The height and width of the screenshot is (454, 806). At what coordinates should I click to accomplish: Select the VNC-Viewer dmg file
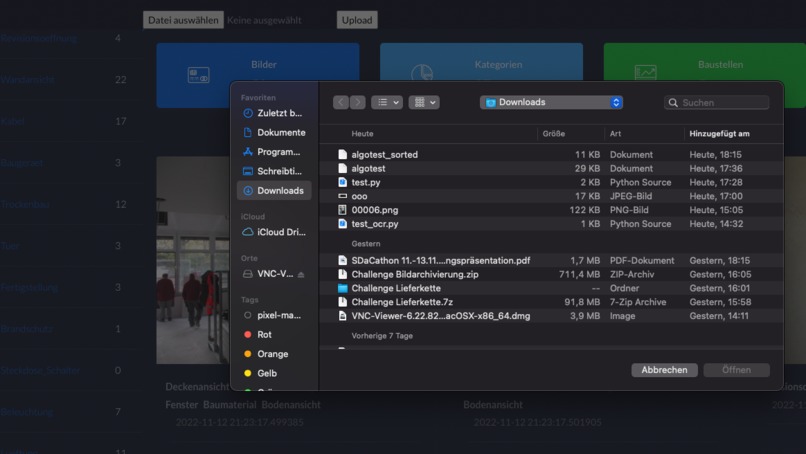(551, 316)
